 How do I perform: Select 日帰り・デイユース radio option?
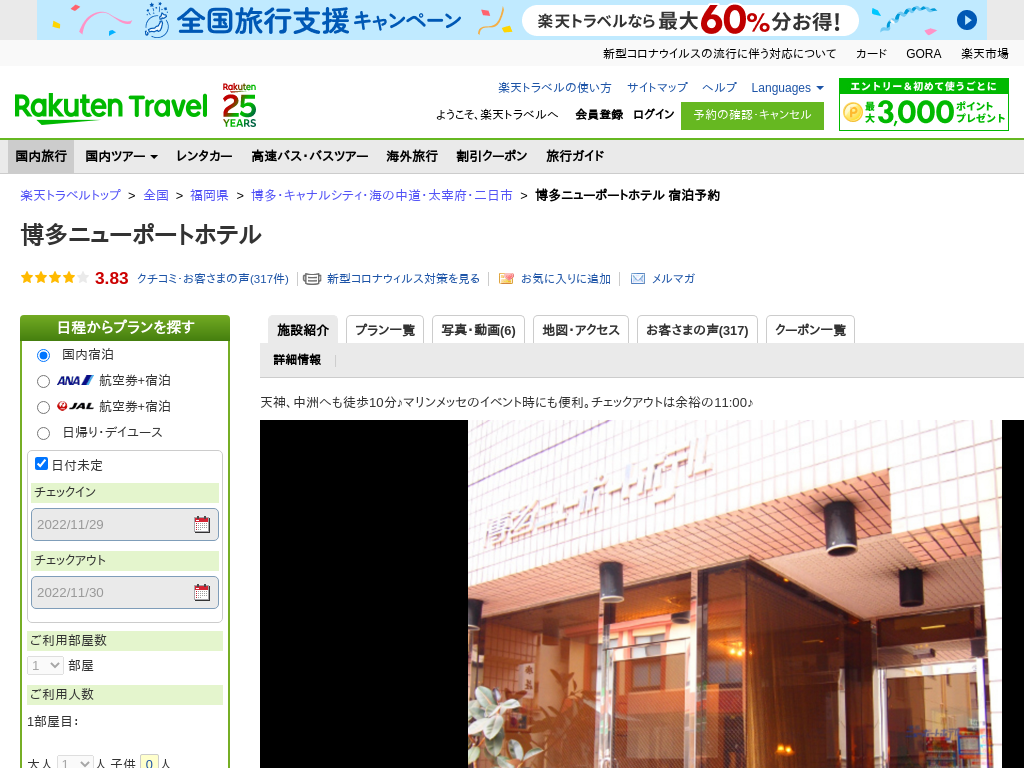(x=43, y=433)
